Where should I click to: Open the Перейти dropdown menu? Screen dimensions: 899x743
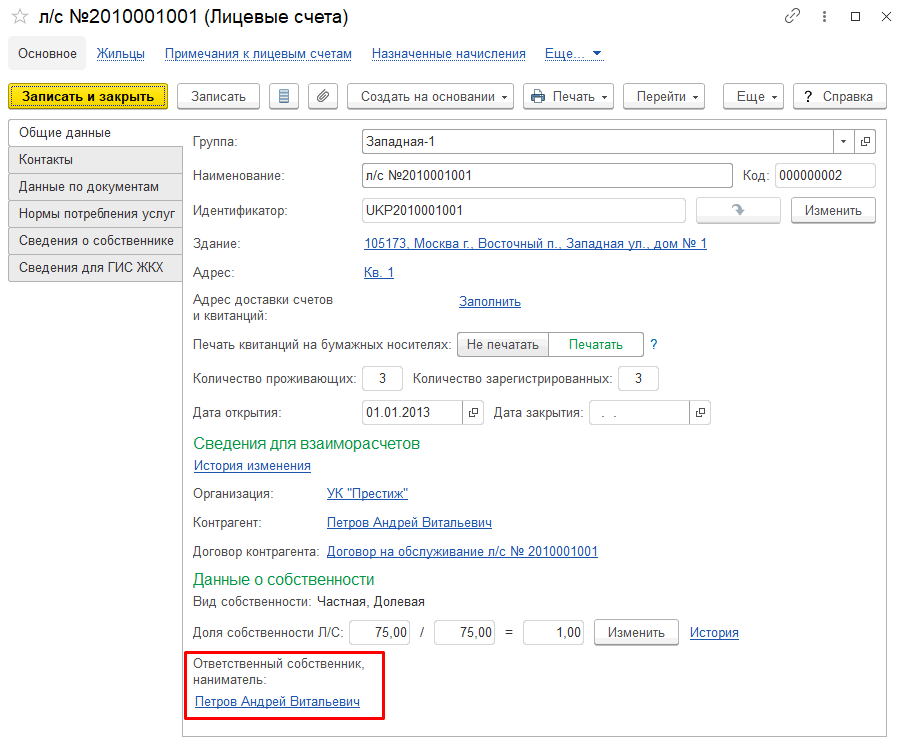click(663, 96)
